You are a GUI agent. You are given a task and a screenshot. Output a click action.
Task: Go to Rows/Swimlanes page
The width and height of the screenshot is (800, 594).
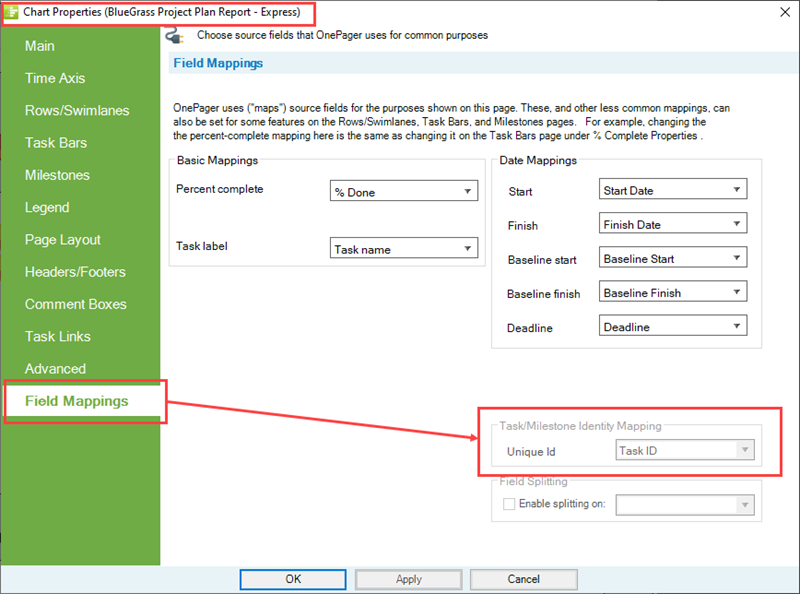77,110
